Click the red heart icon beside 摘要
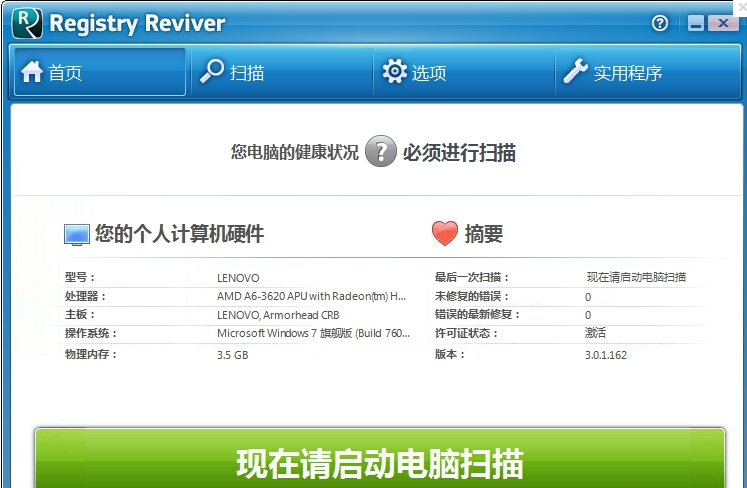 click(x=444, y=234)
